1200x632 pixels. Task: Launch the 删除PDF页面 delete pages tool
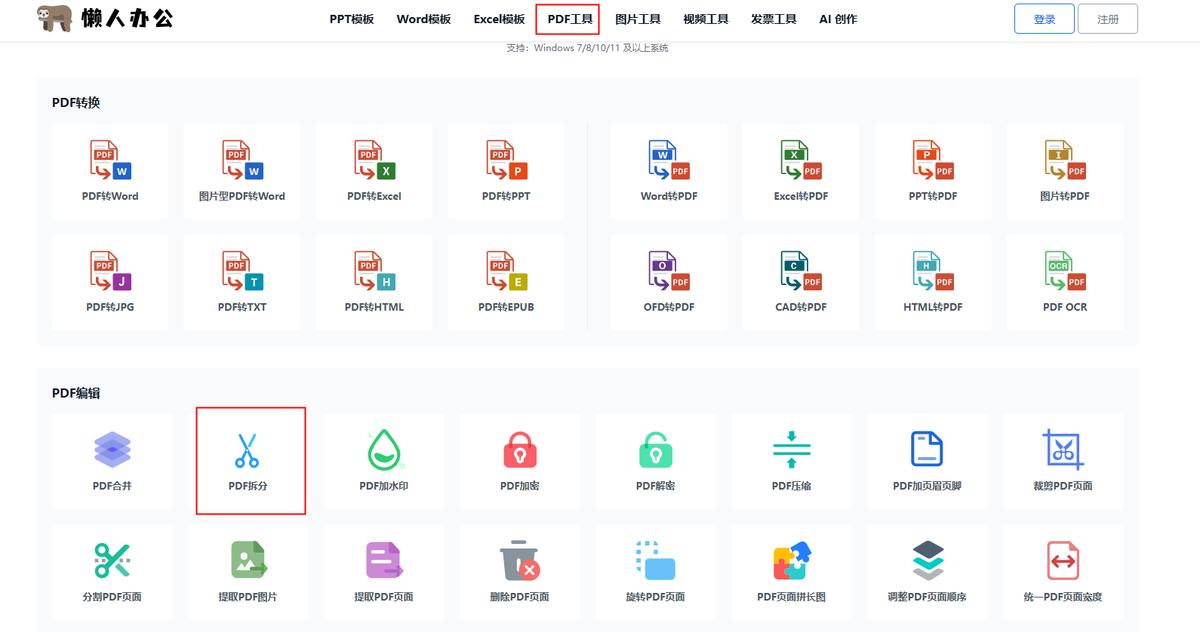tap(519, 572)
